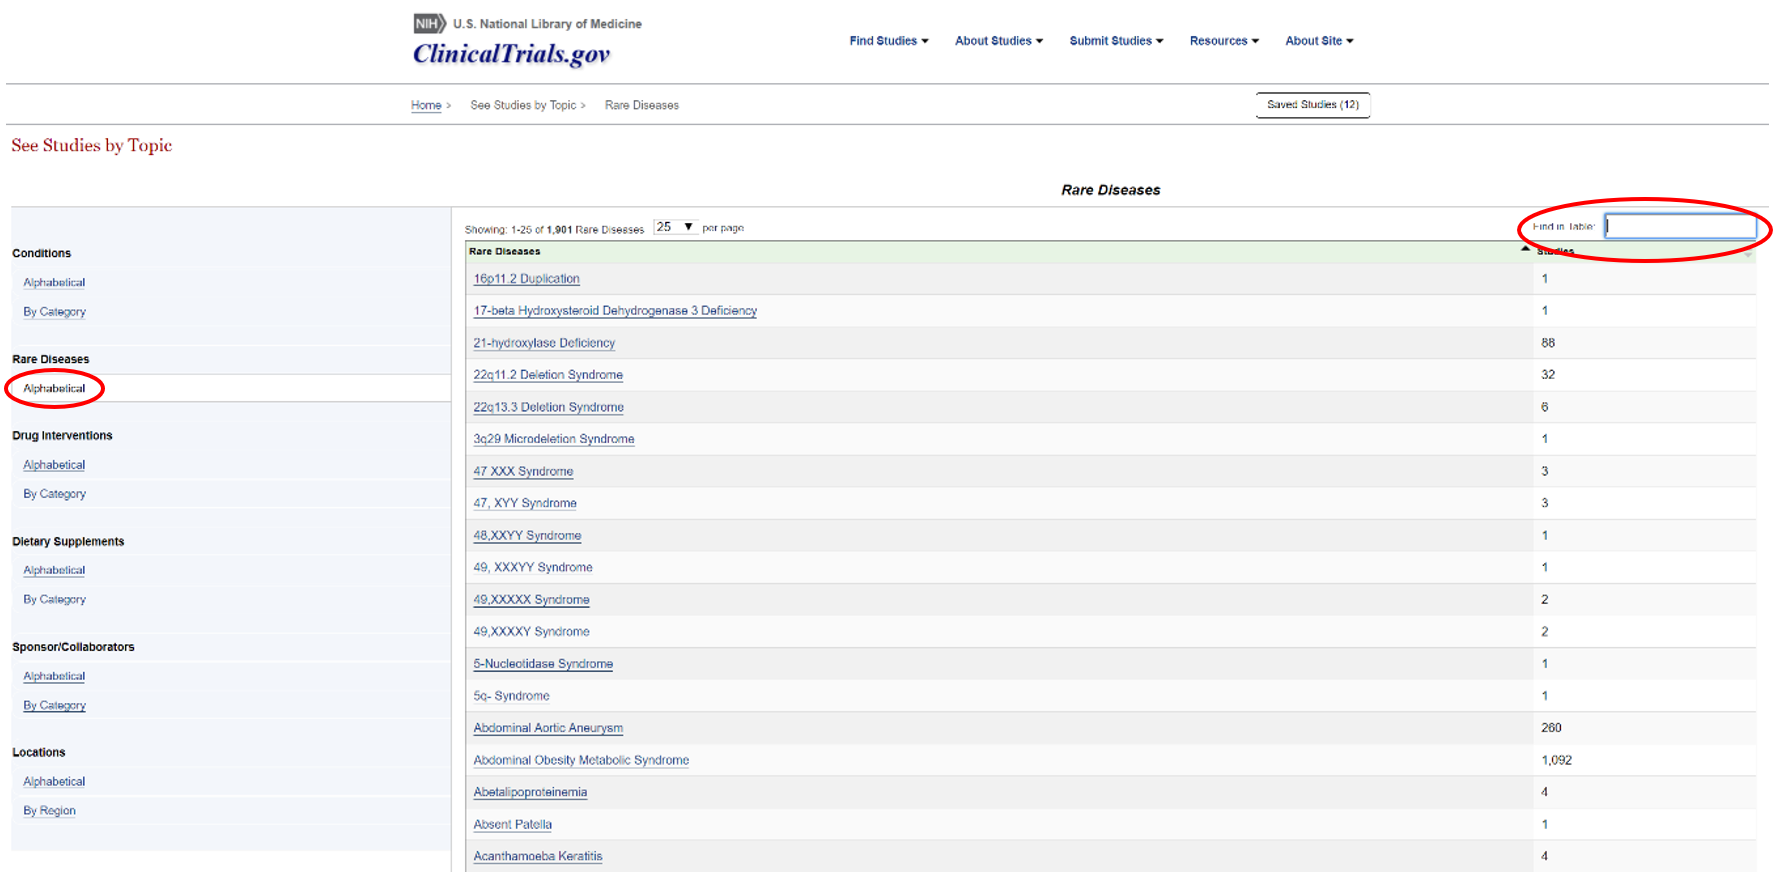Select By Region under Locations
The image size is (1785, 876).
pos(49,811)
